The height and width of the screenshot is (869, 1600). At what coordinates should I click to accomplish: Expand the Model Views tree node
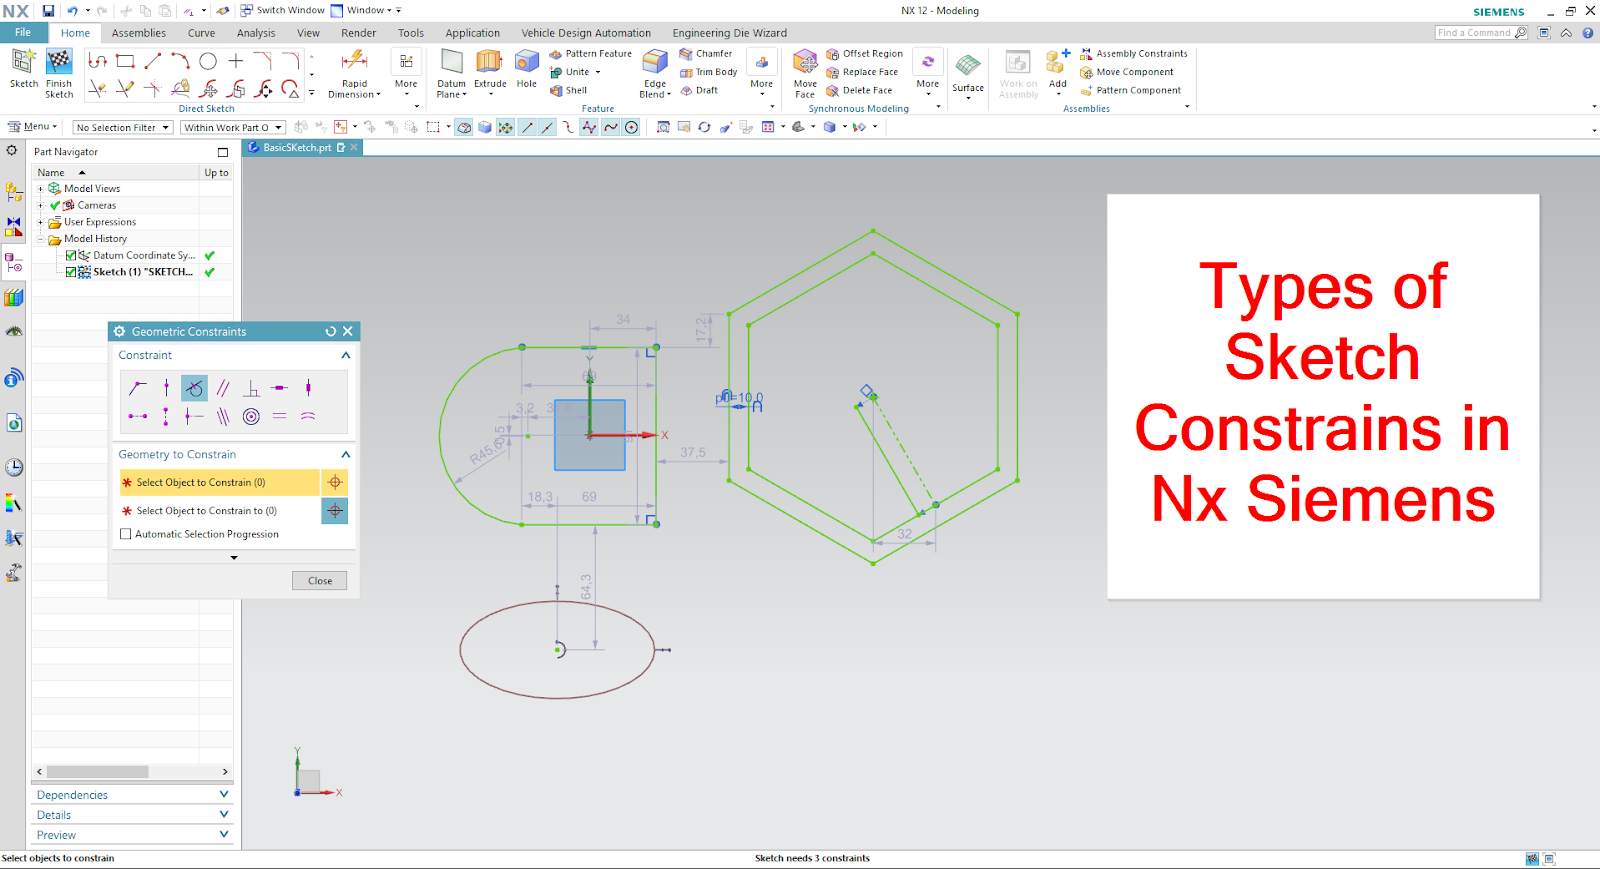[41, 188]
